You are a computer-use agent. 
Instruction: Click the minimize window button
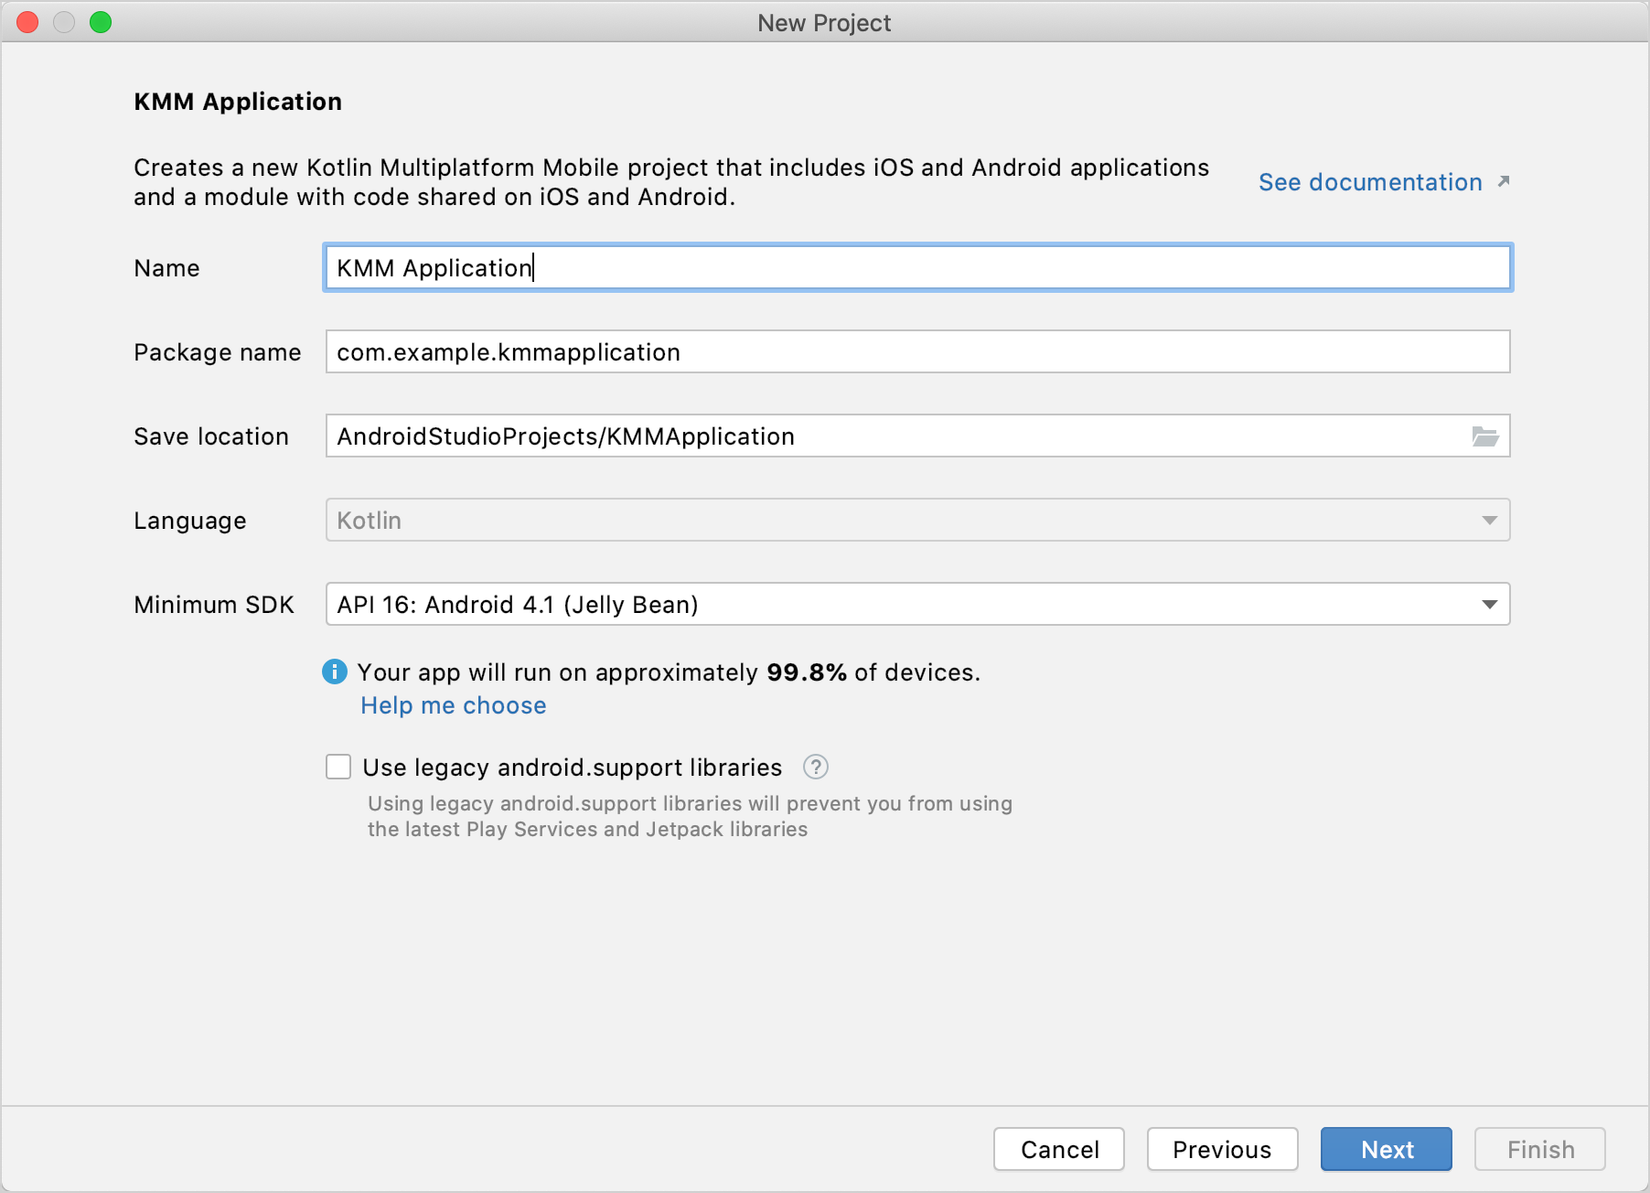pos(64,22)
